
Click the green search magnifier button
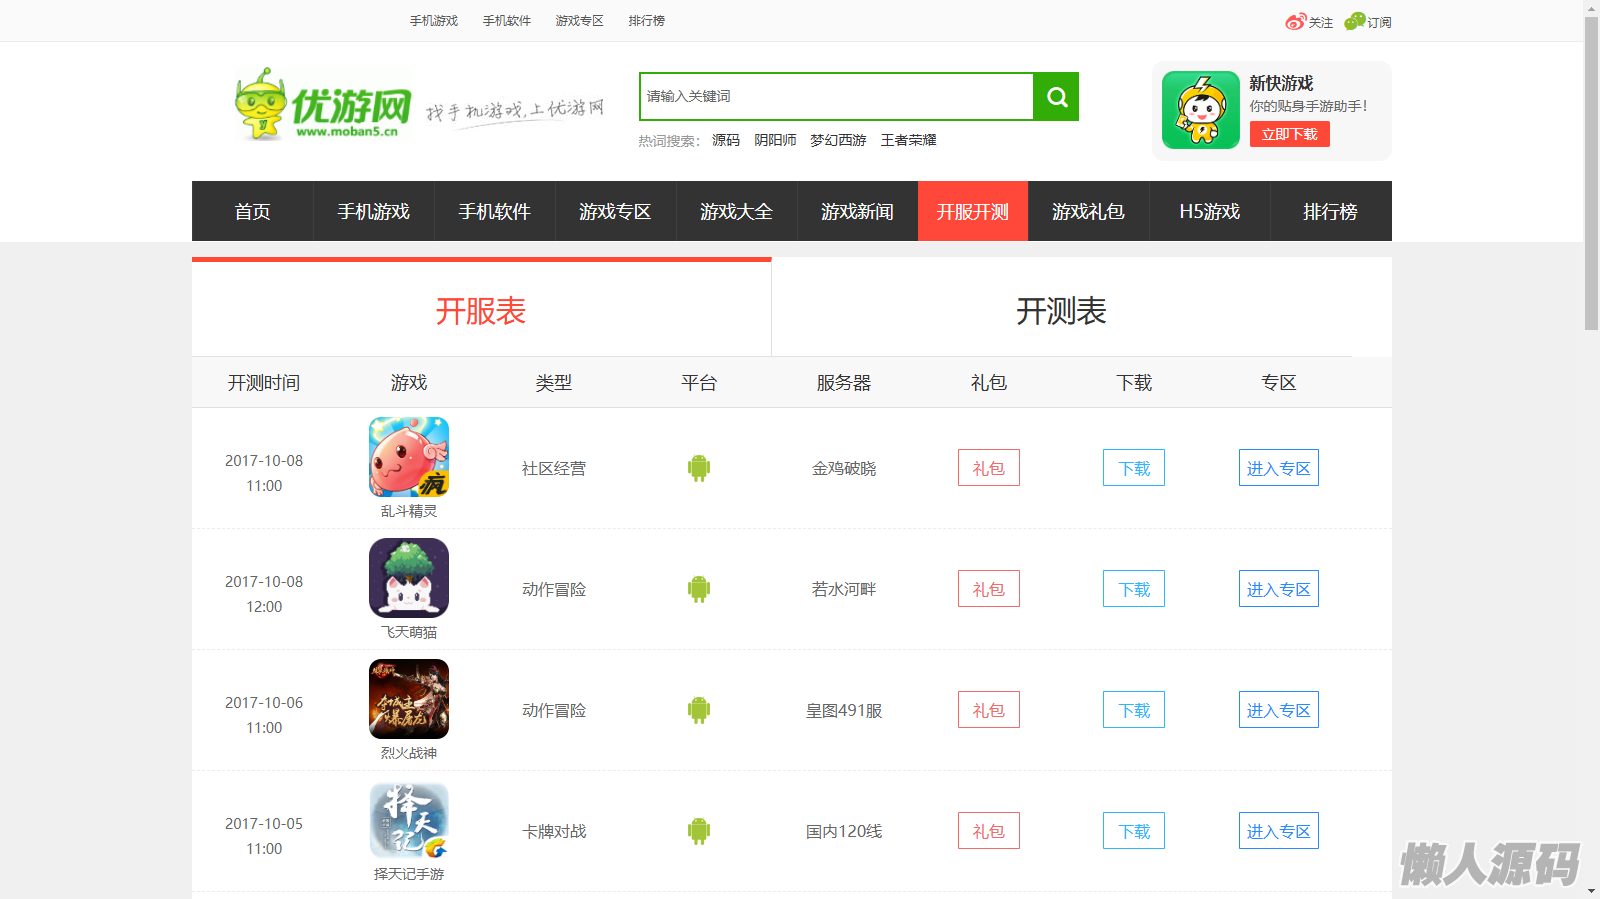click(1056, 96)
